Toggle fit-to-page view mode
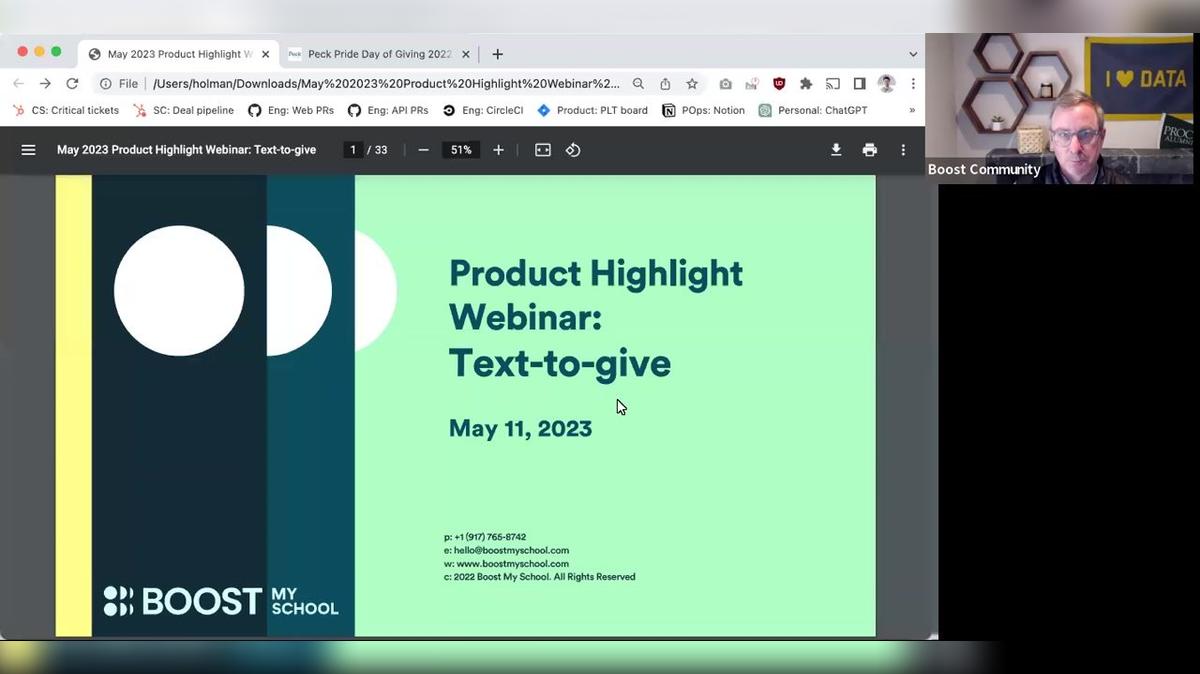Image resolution: width=1200 pixels, height=674 pixels. tap(541, 149)
